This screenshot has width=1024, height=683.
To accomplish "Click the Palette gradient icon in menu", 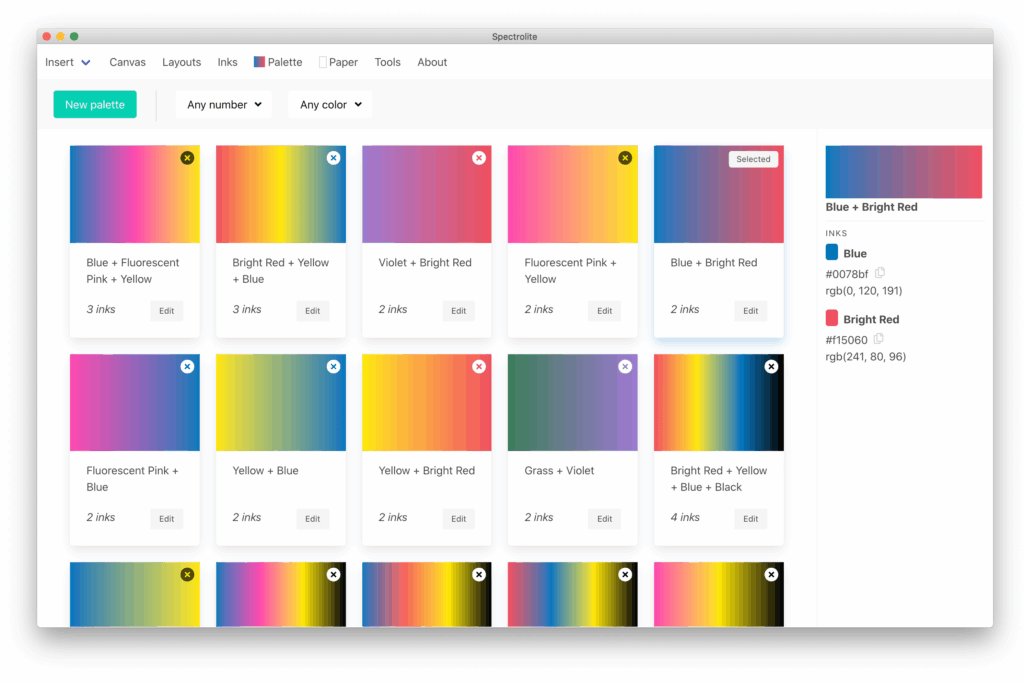I will click(259, 62).
